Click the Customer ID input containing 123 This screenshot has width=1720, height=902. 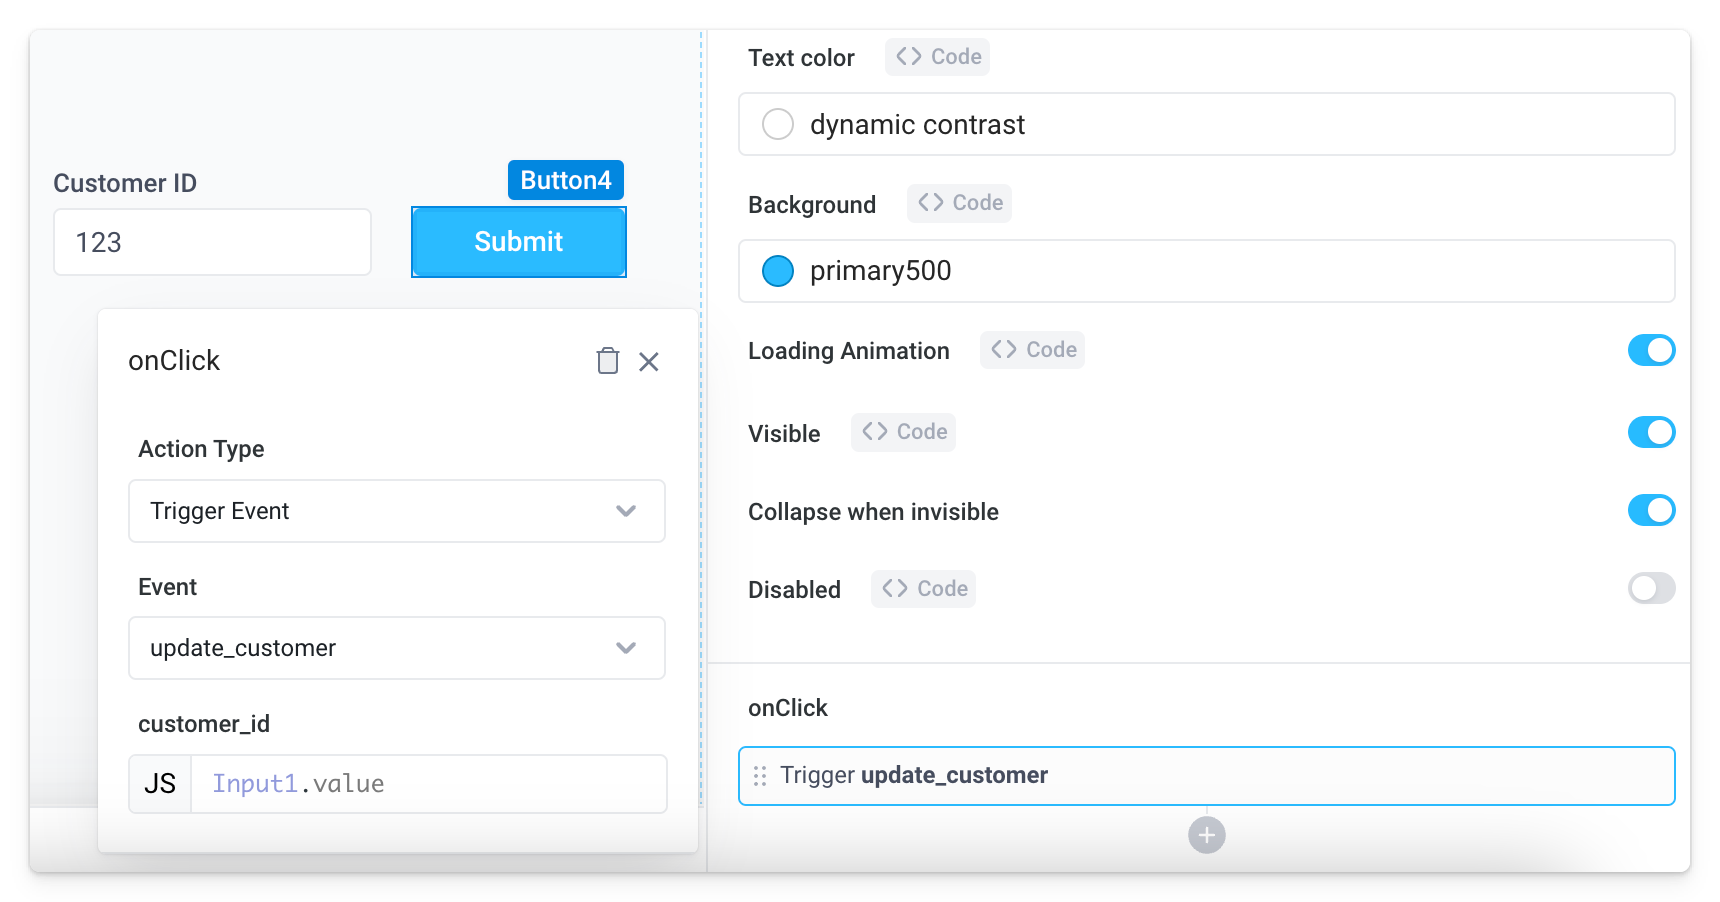(212, 241)
